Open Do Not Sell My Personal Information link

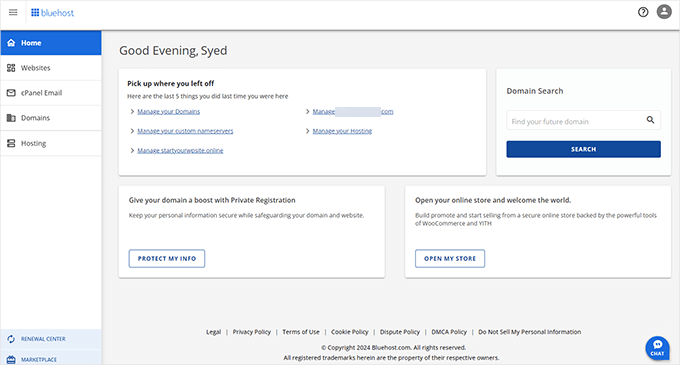(x=530, y=332)
